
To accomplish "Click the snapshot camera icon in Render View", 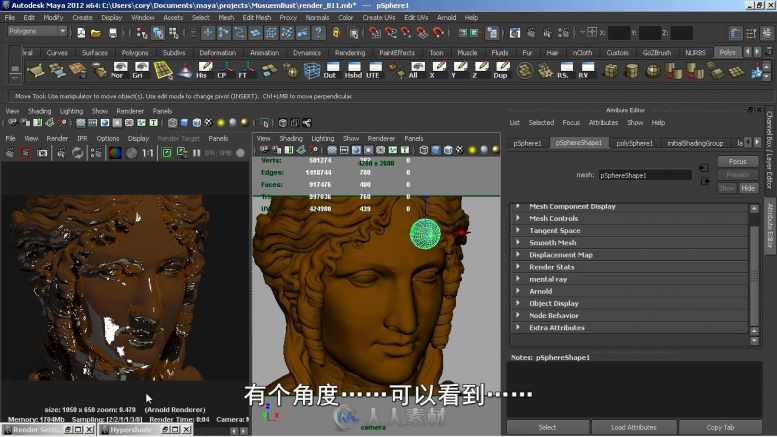I will coord(43,153).
